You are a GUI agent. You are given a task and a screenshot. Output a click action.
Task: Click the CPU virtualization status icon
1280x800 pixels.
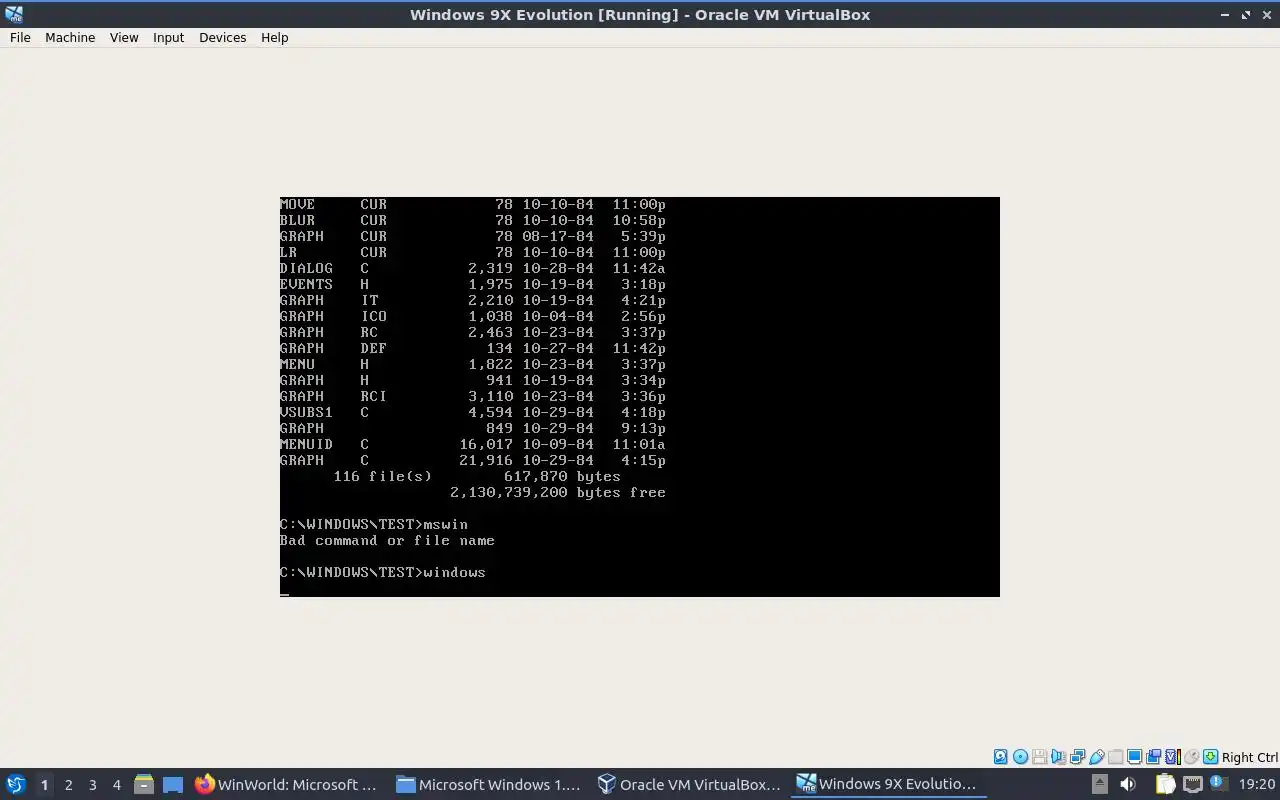click(x=1173, y=757)
